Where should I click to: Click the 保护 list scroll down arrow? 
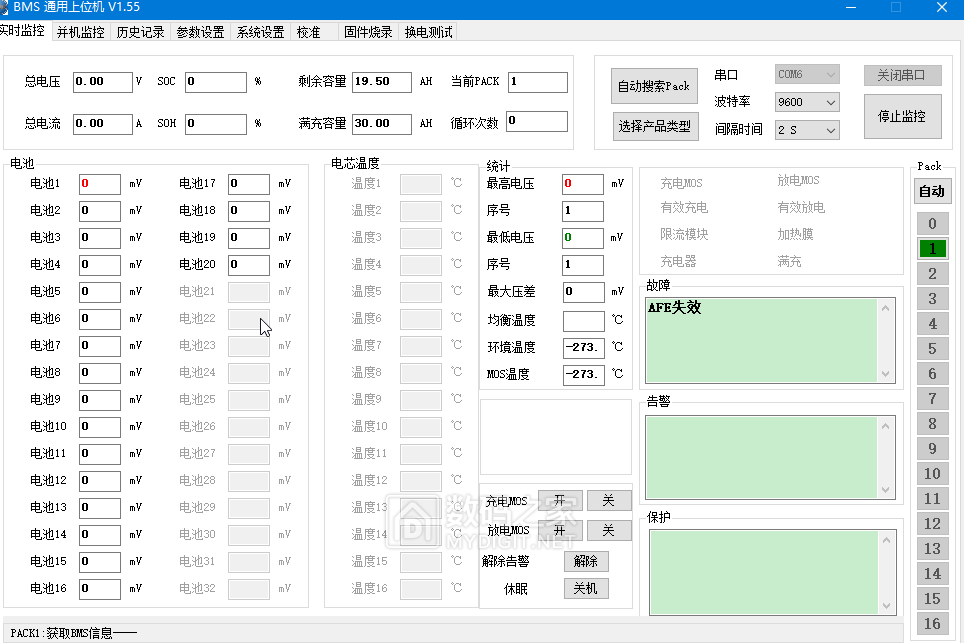point(887,606)
